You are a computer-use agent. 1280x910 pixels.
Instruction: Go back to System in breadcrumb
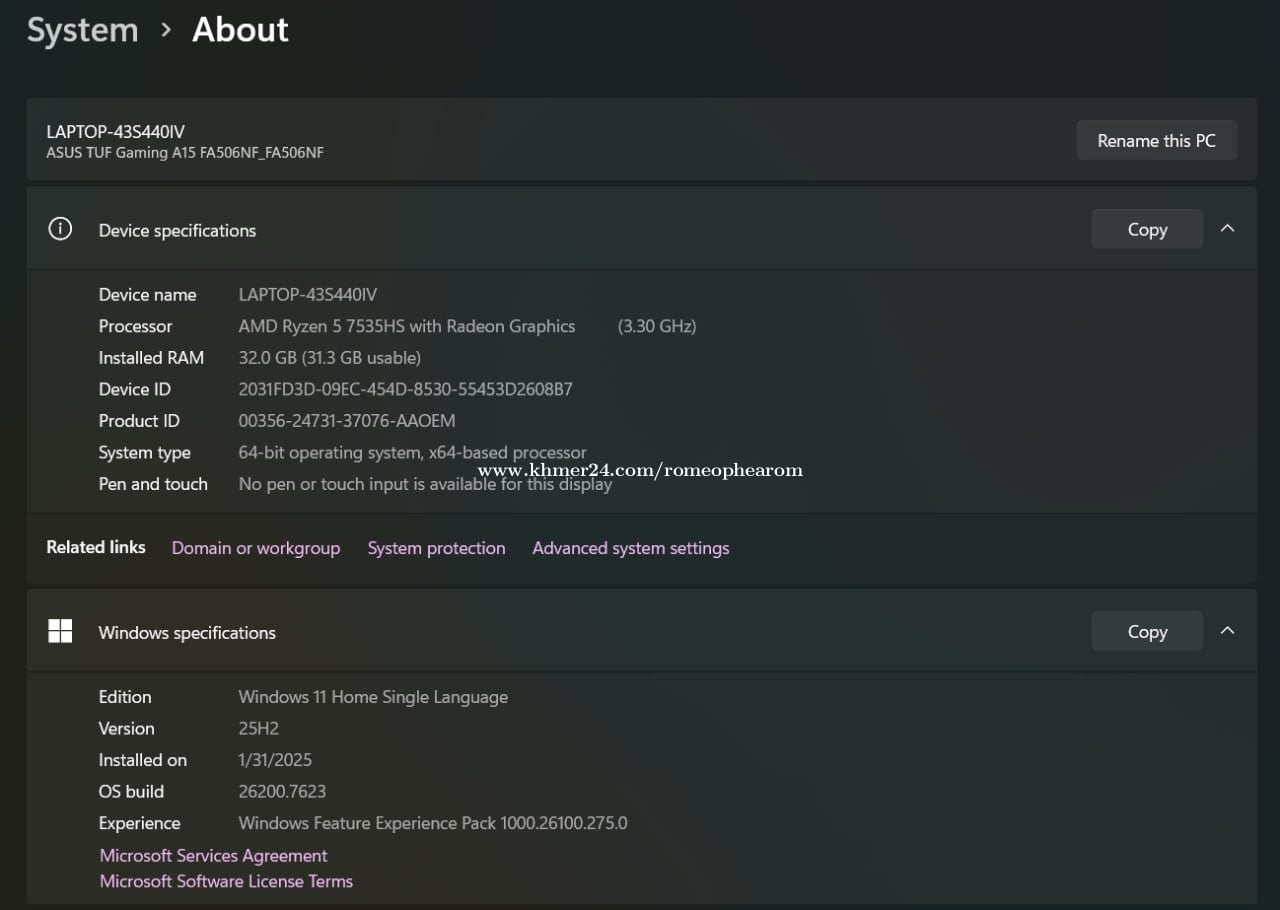(x=82, y=30)
